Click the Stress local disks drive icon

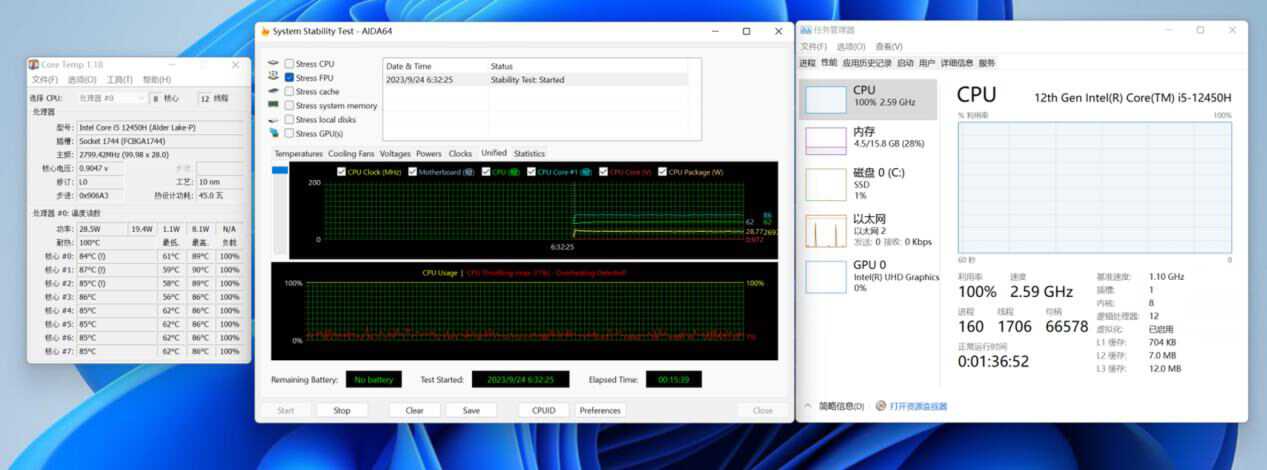click(273, 119)
